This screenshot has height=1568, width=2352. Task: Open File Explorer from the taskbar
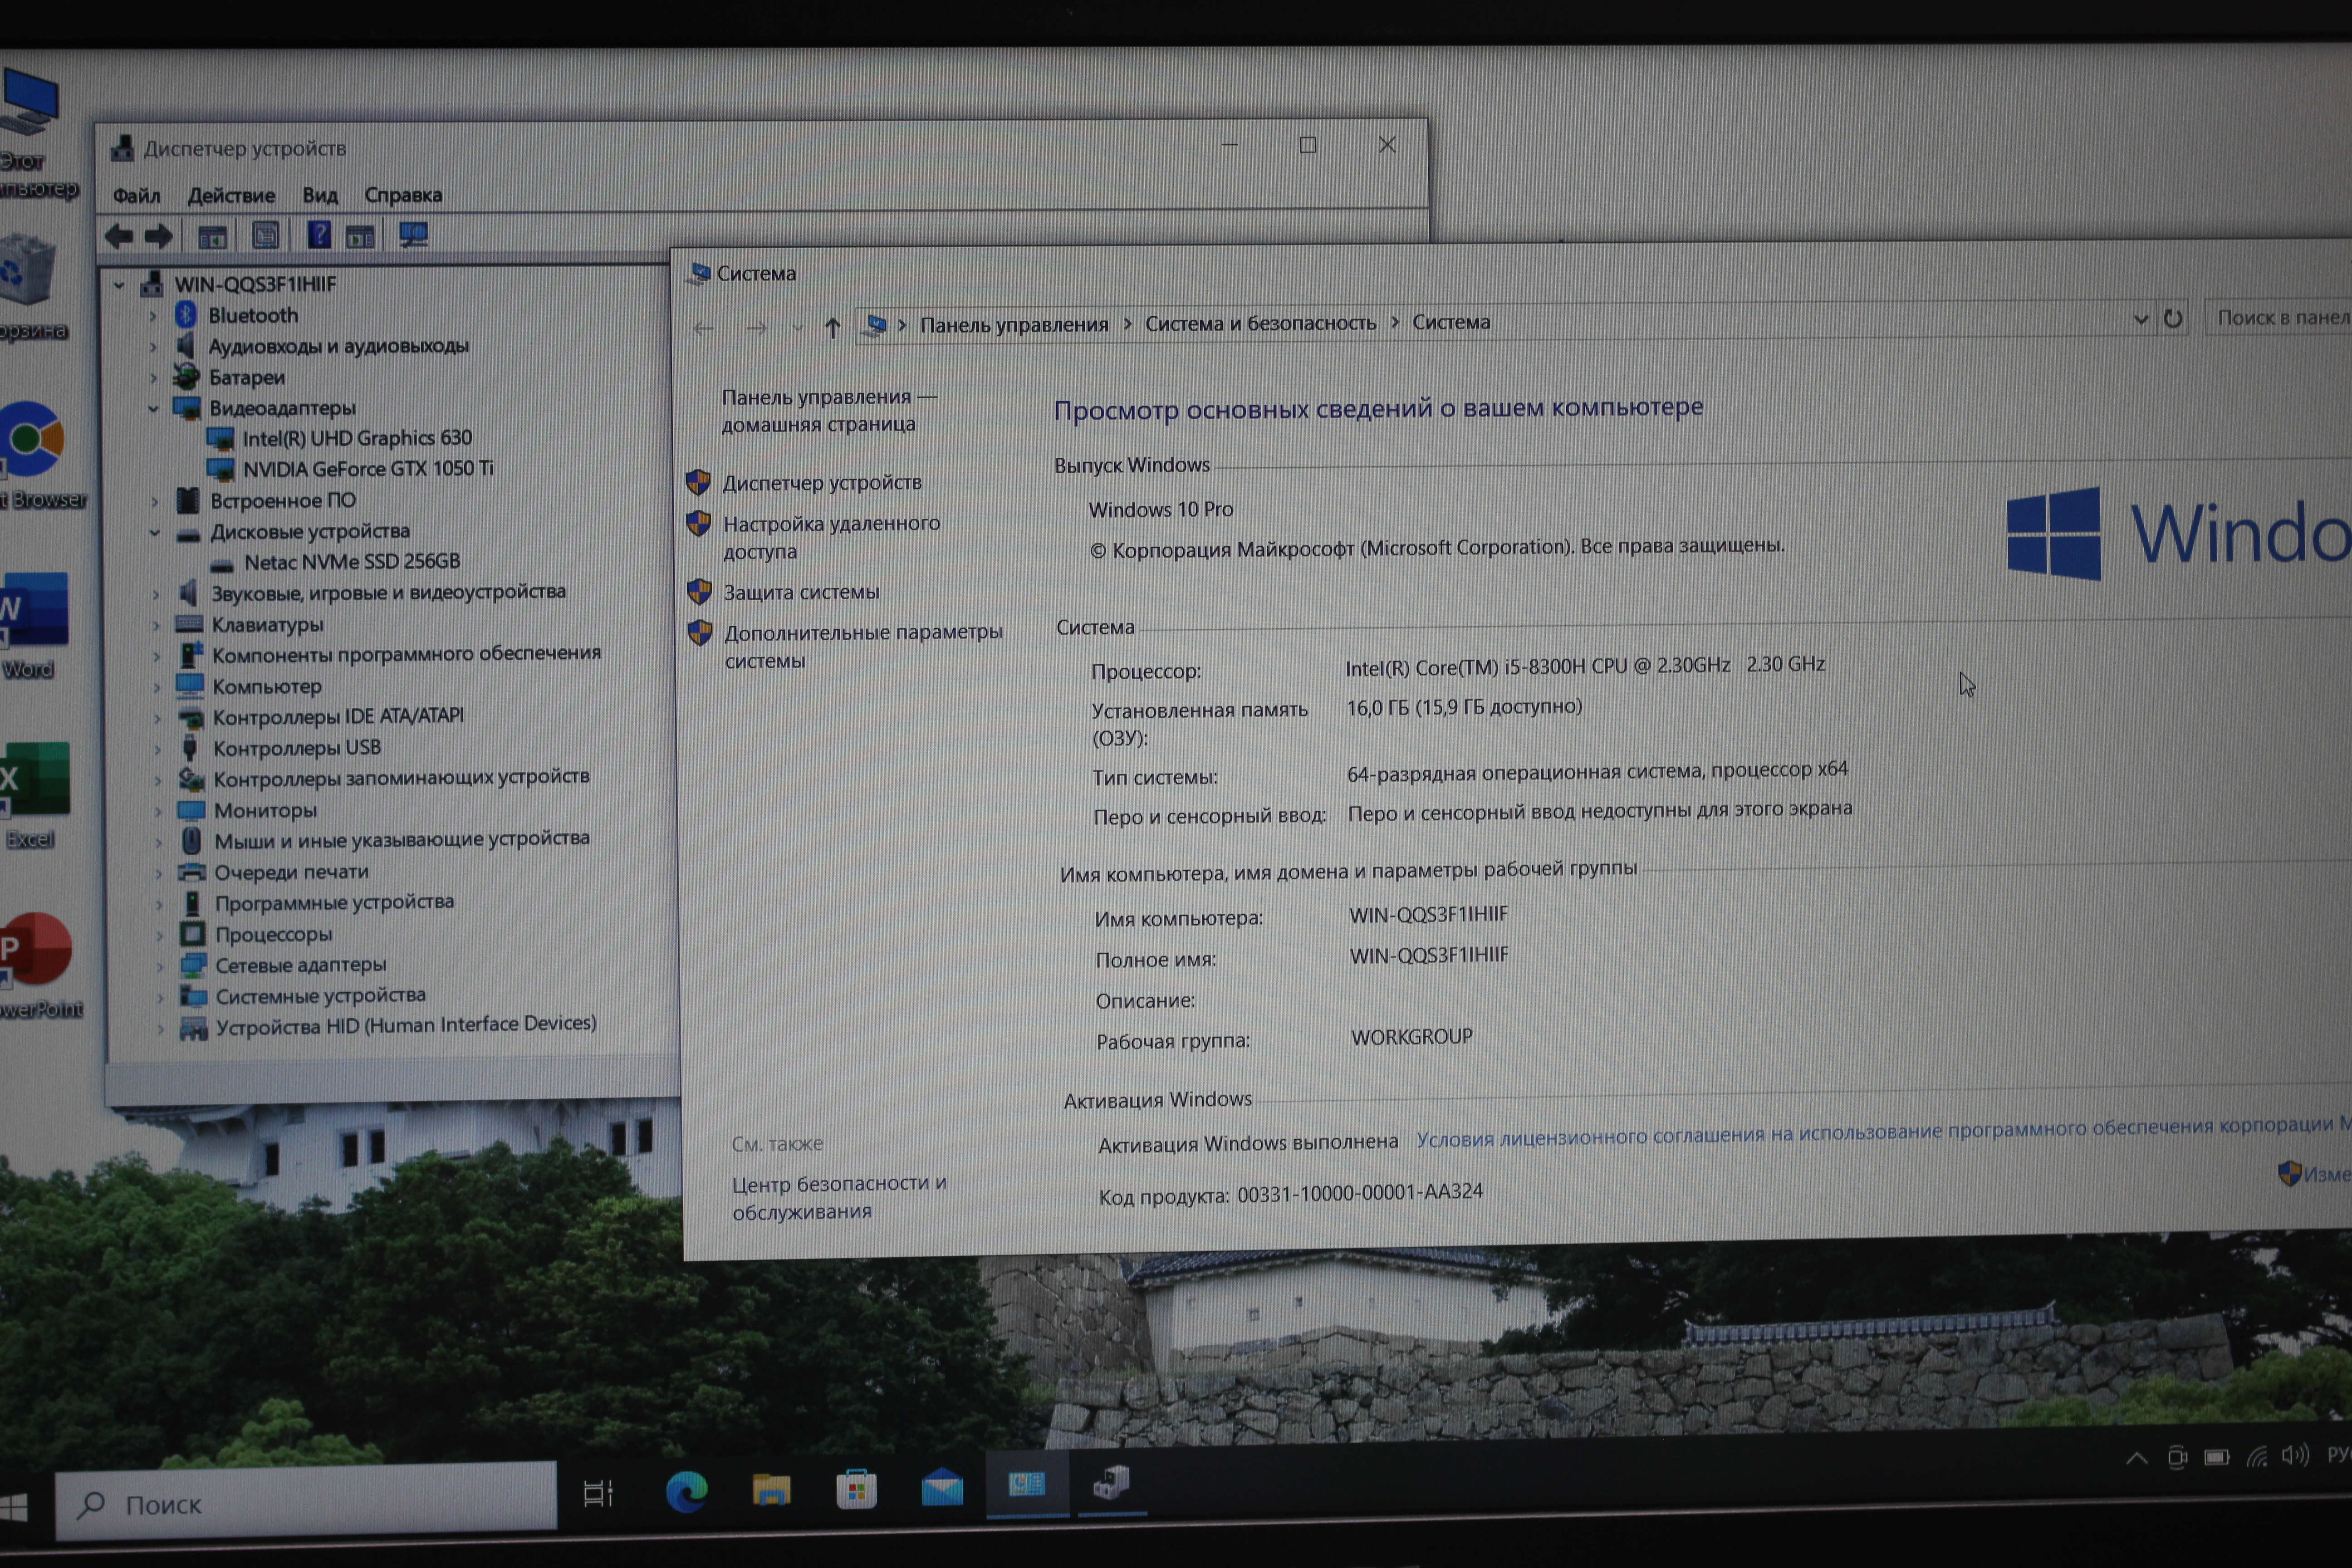771,1490
